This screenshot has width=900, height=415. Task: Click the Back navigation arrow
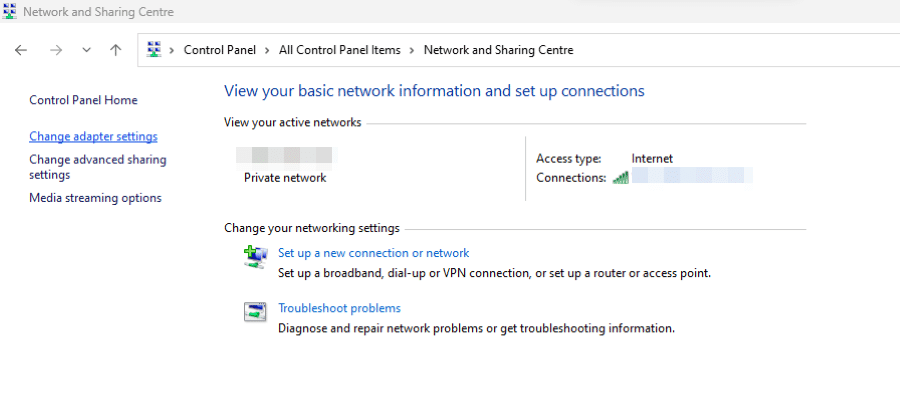click(x=21, y=51)
